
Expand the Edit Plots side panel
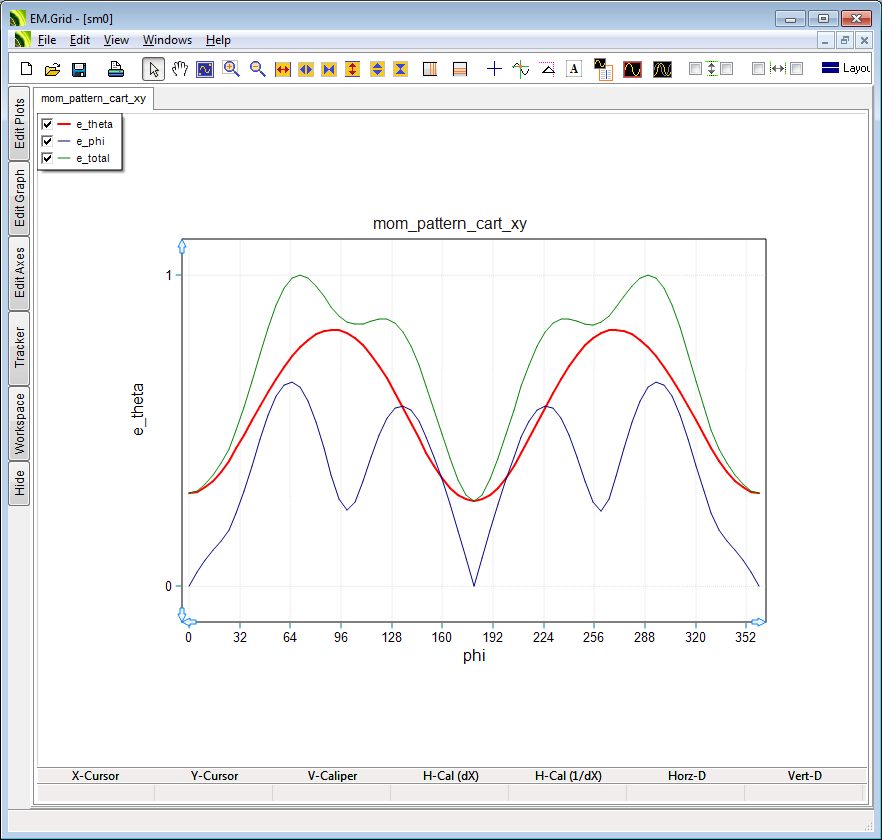[x=19, y=124]
